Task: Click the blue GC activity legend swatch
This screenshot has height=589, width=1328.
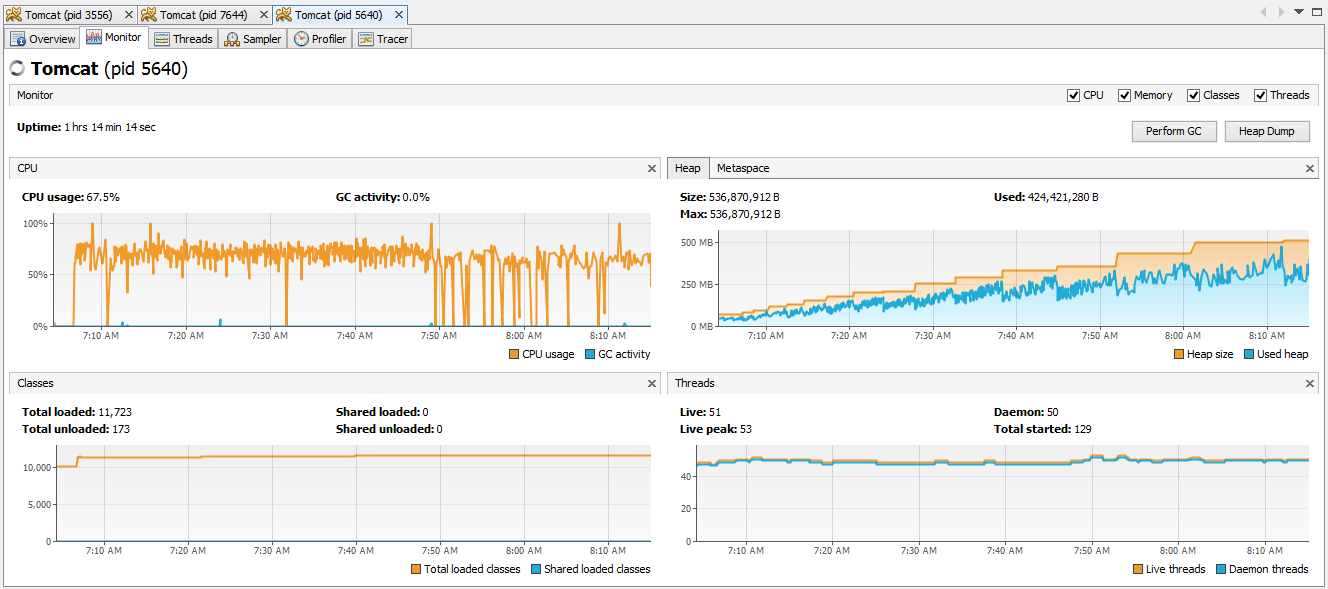Action: tap(590, 354)
